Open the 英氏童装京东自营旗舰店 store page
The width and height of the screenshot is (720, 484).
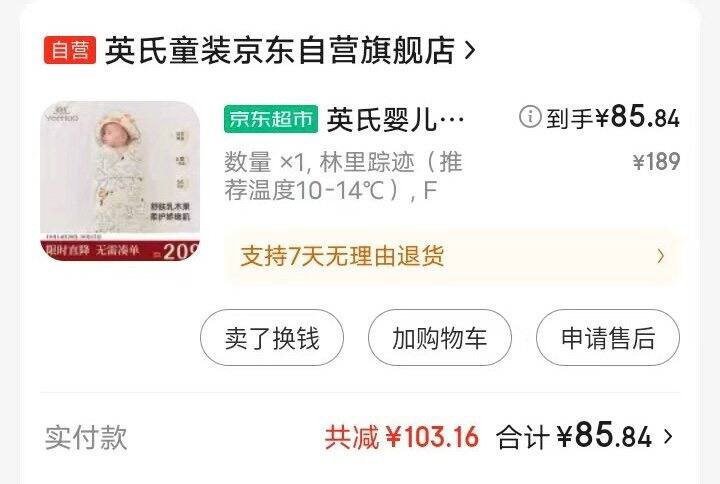280,50
